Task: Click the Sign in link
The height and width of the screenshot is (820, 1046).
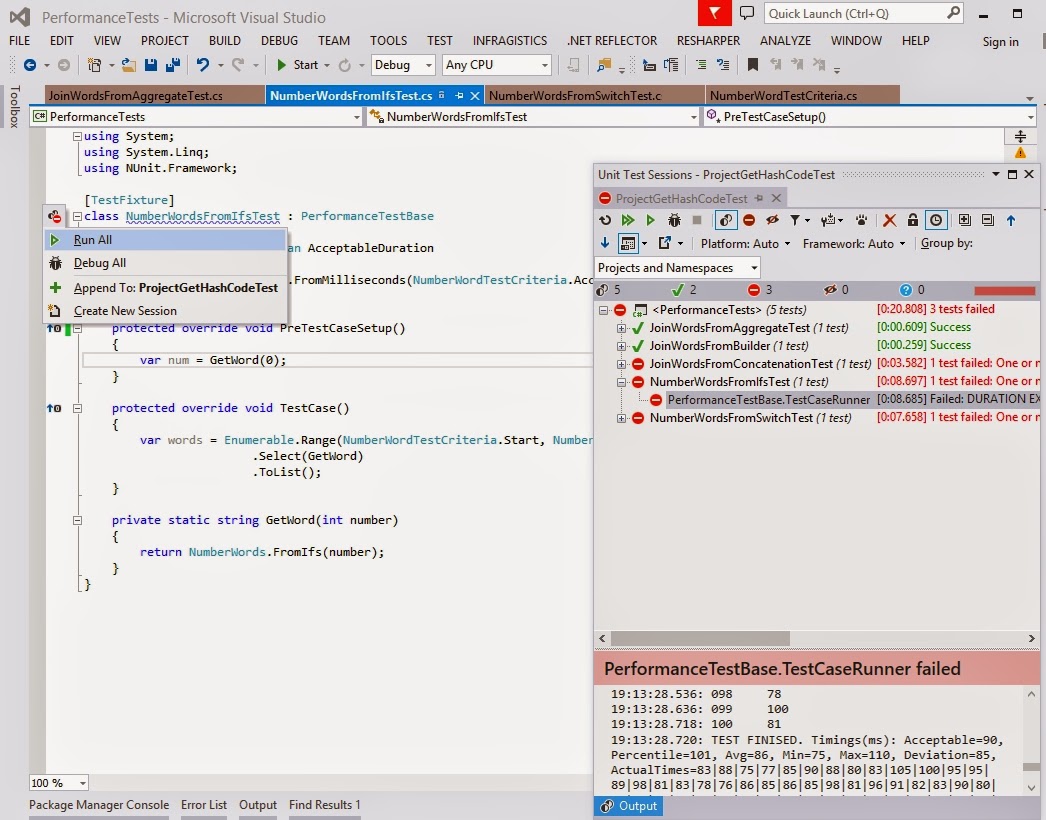Action: click(1000, 41)
